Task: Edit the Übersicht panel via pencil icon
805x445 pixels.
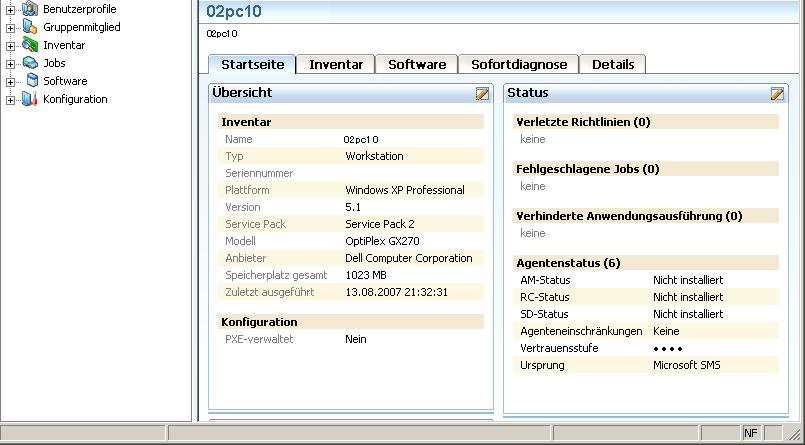Action: [482, 93]
